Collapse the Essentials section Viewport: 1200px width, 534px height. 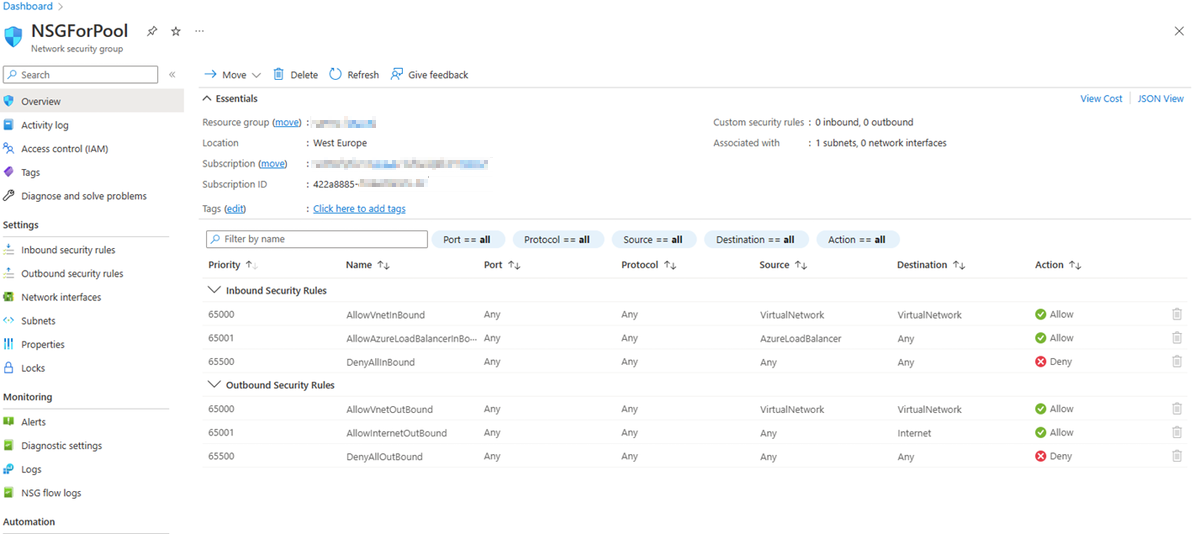pos(230,99)
